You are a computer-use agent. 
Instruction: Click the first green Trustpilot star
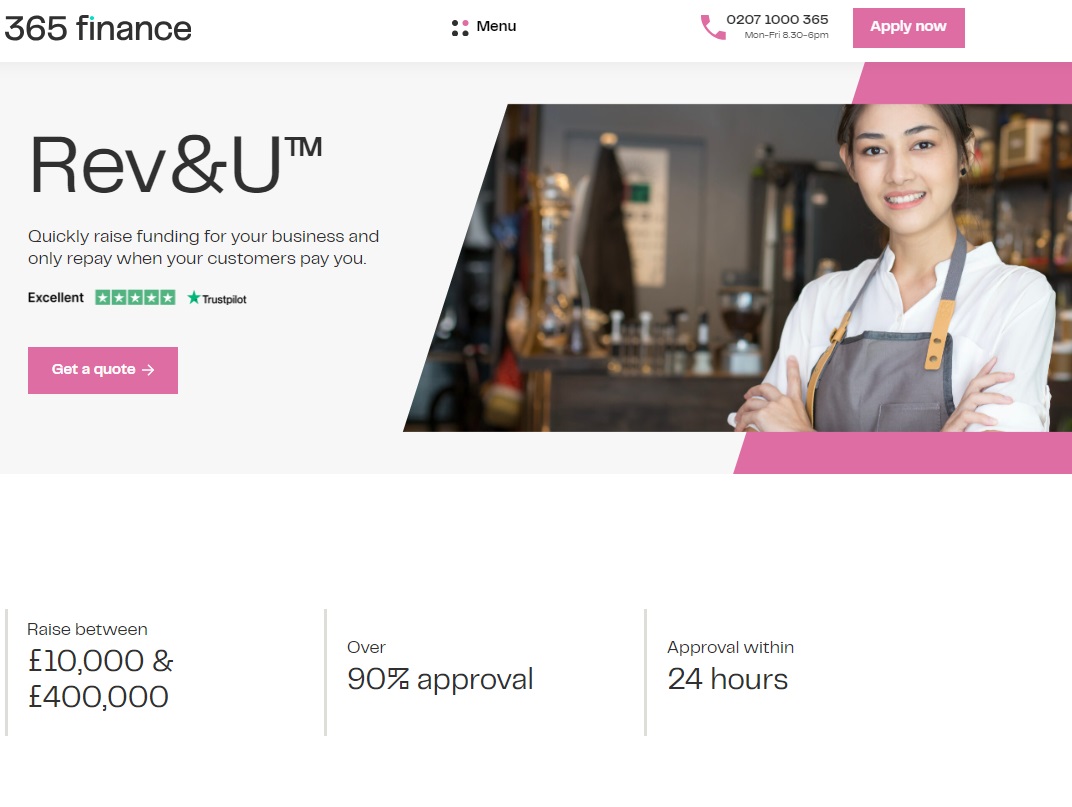click(103, 297)
